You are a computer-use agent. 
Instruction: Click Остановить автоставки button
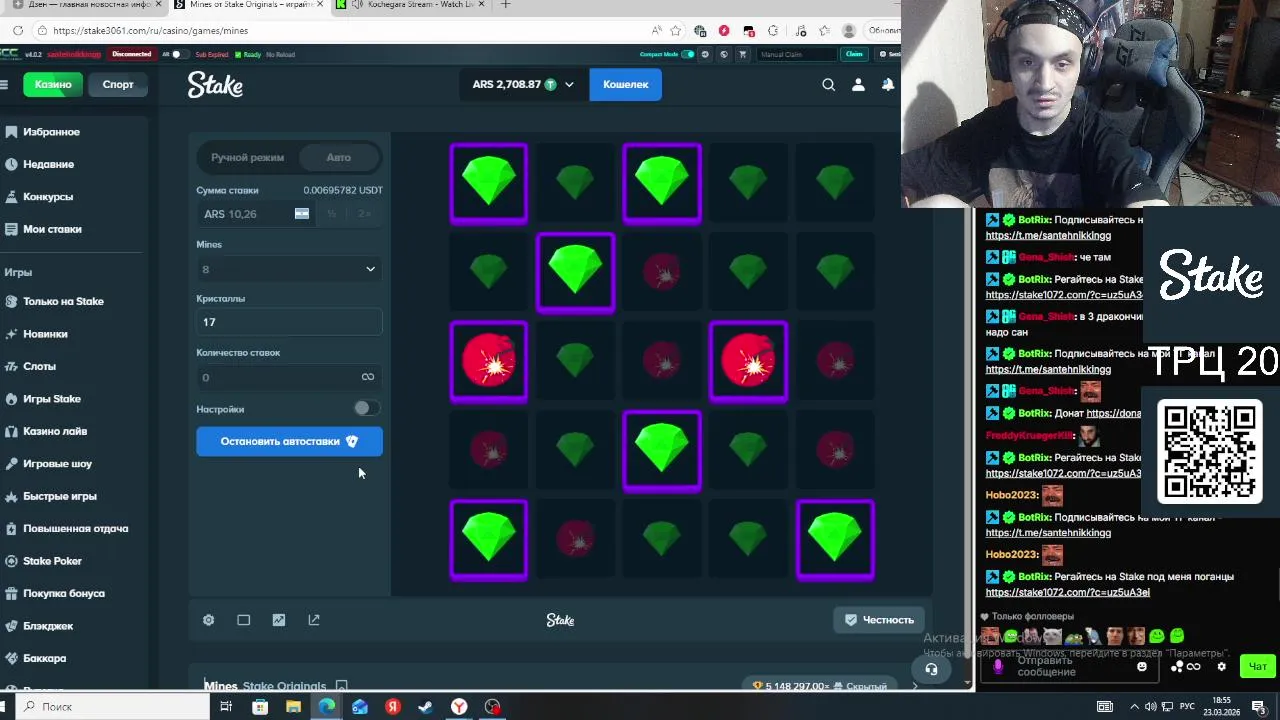click(x=289, y=441)
